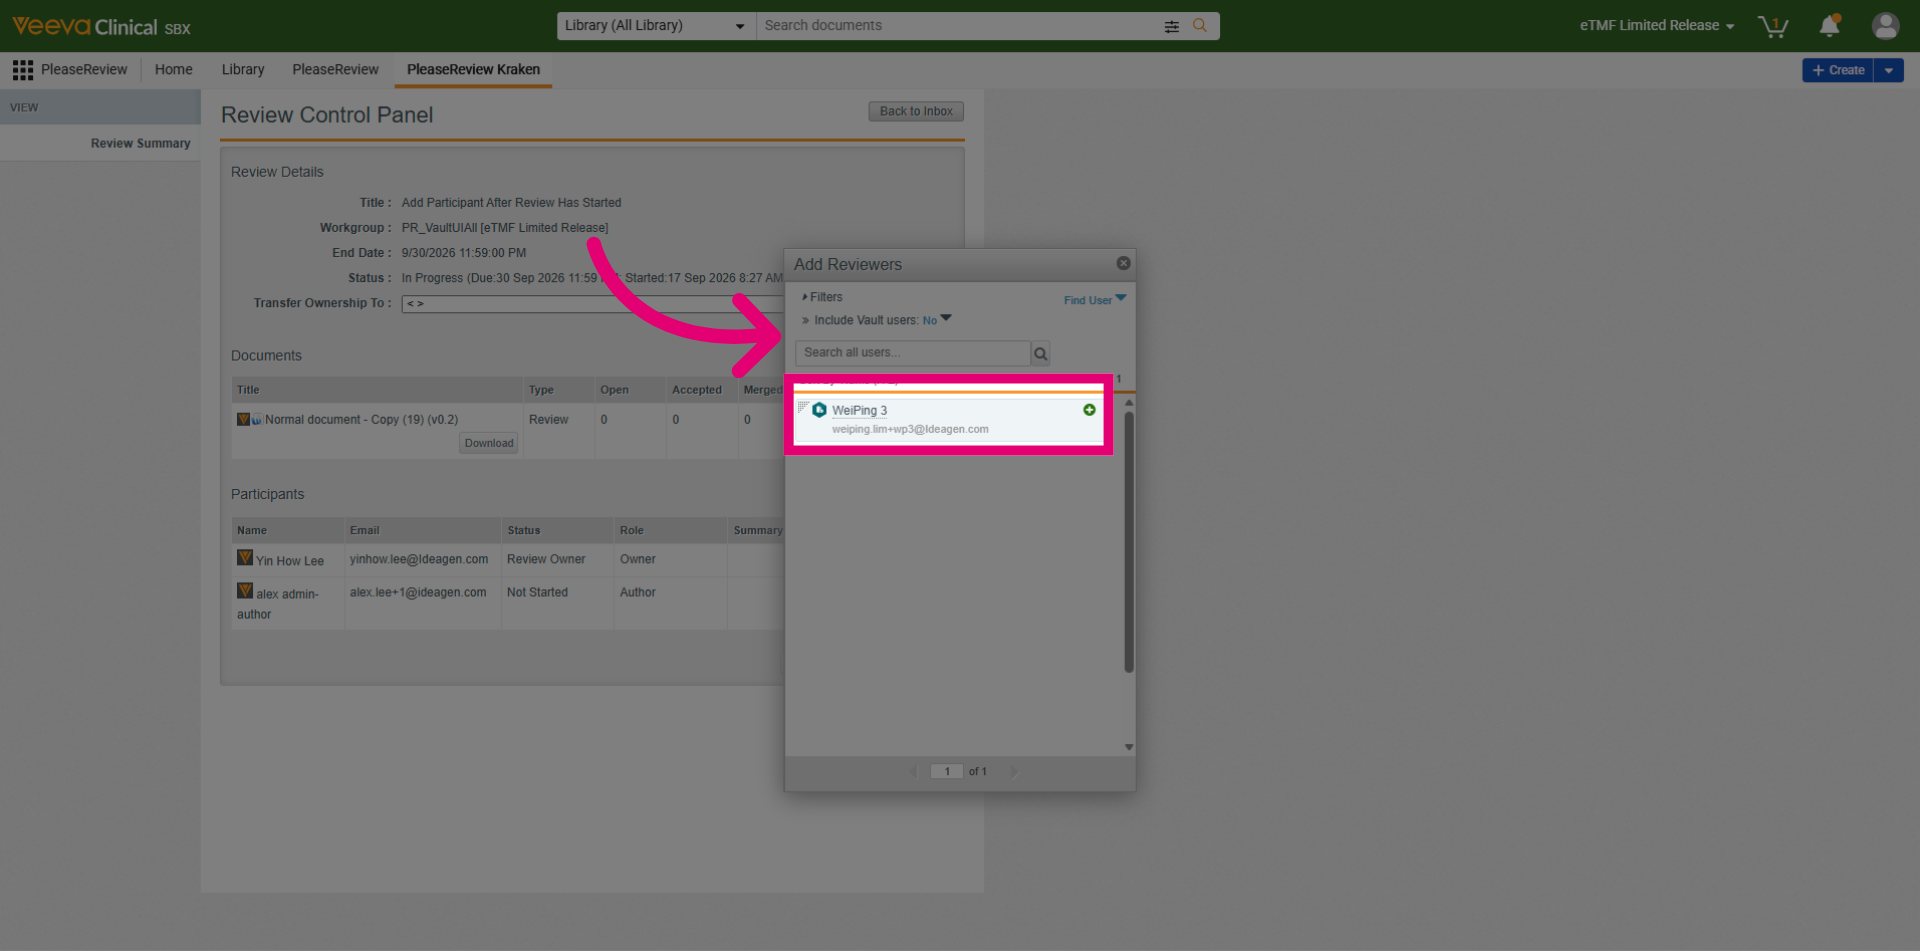Image resolution: width=1920 pixels, height=951 pixels.
Task: Click the Role column header in Participants
Action: (670, 530)
